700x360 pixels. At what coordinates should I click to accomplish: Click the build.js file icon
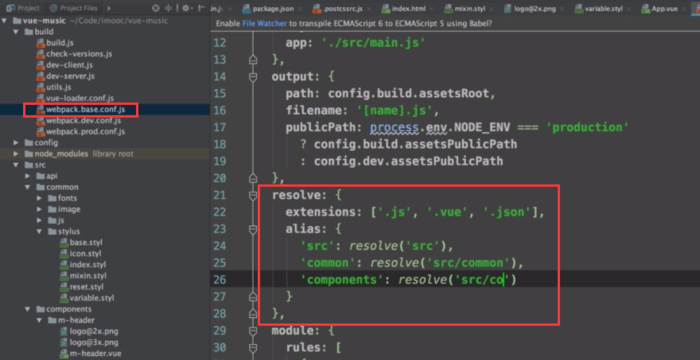(x=41, y=43)
